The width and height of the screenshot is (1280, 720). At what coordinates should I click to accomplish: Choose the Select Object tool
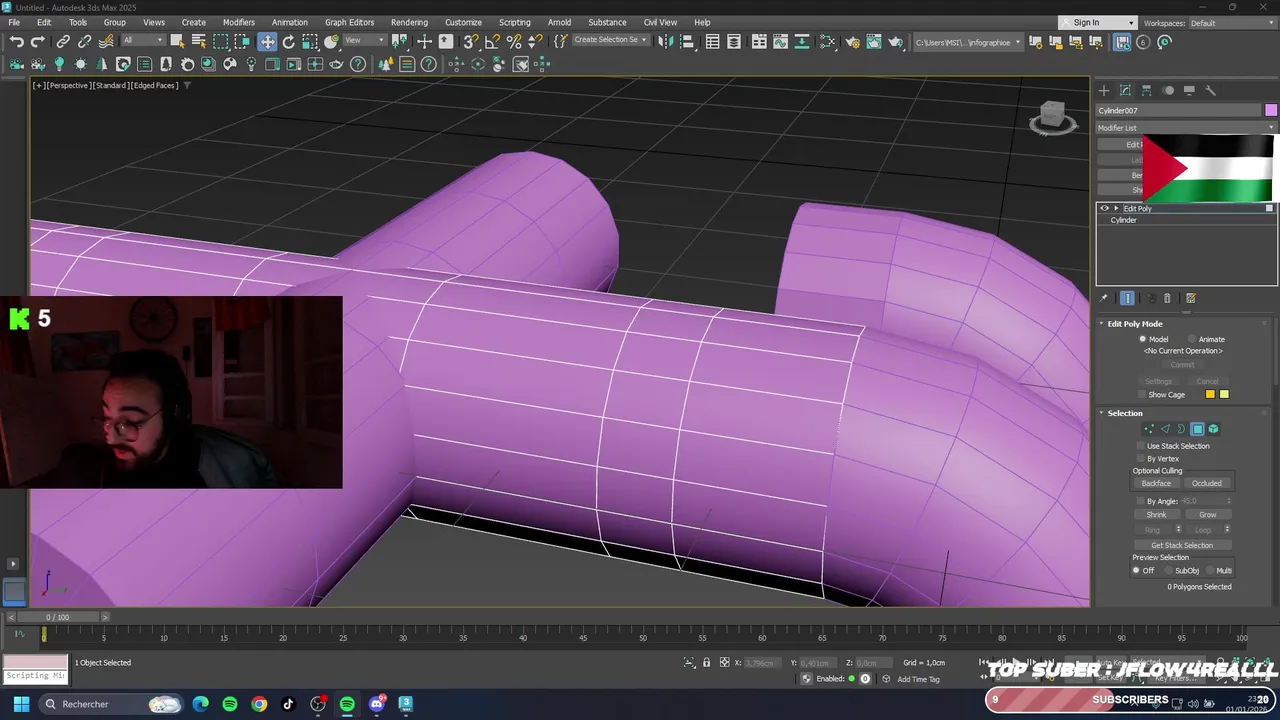177,41
